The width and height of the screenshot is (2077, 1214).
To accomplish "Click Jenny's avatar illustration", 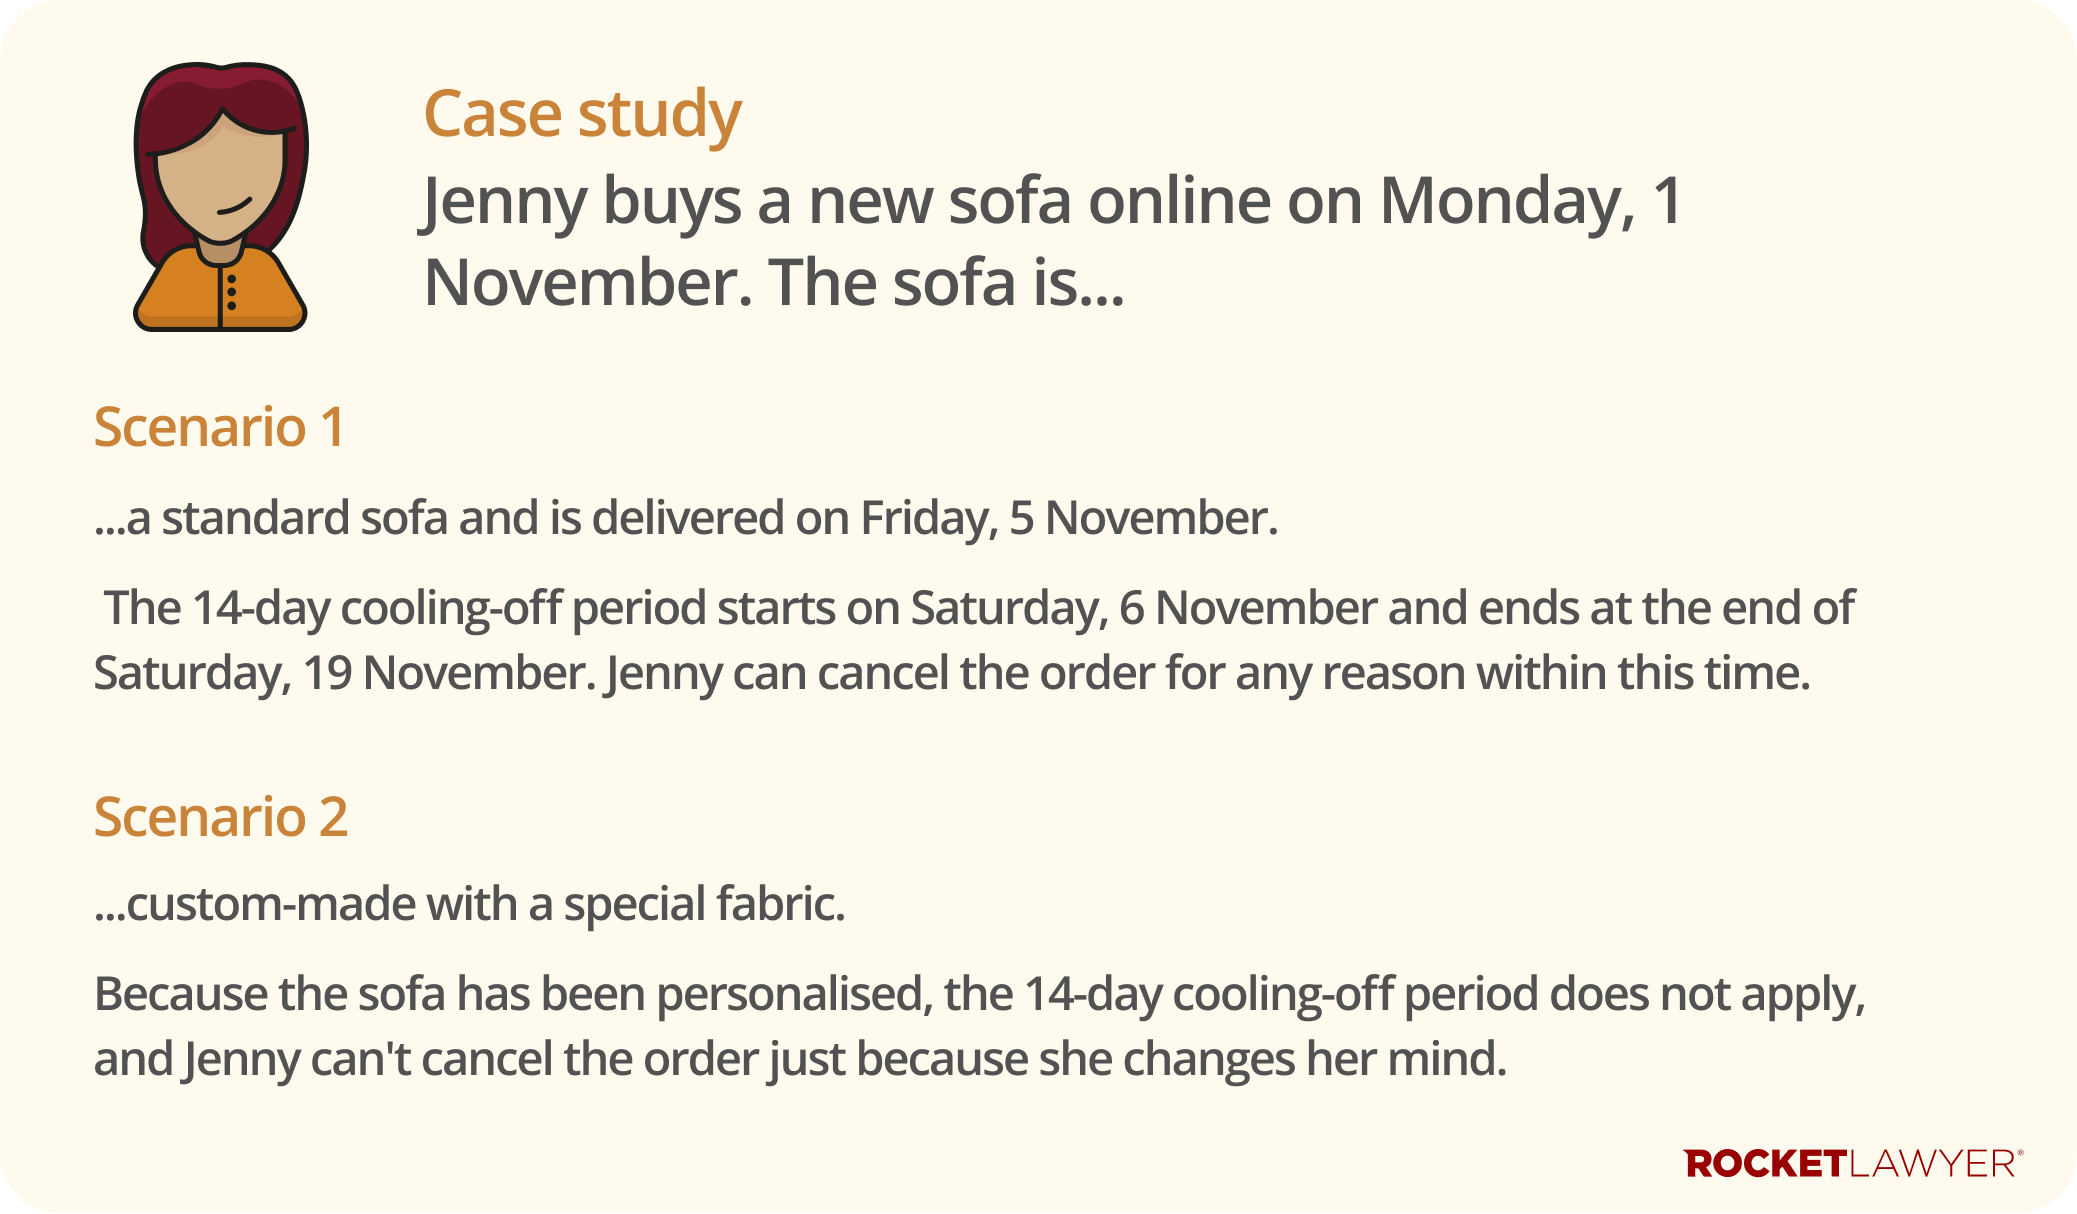I will point(220,197).
